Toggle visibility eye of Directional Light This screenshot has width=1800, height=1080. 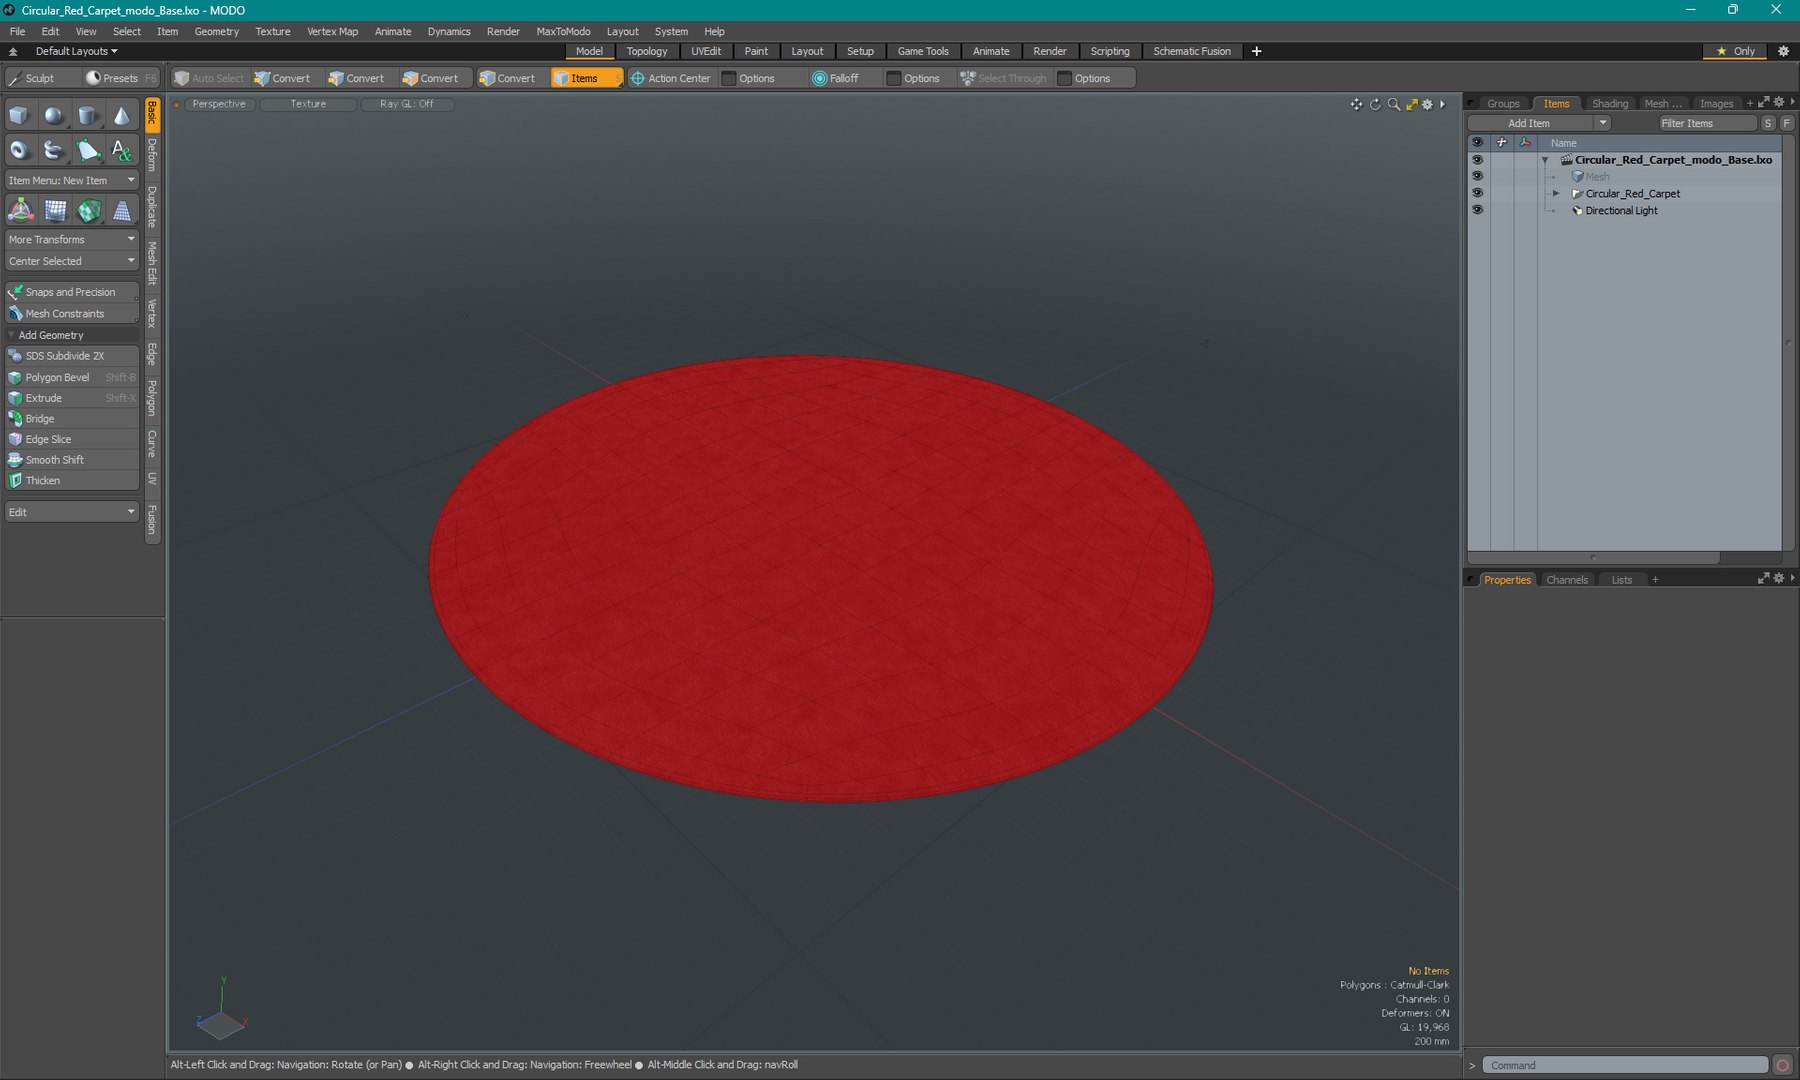(x=1477, y=210)
